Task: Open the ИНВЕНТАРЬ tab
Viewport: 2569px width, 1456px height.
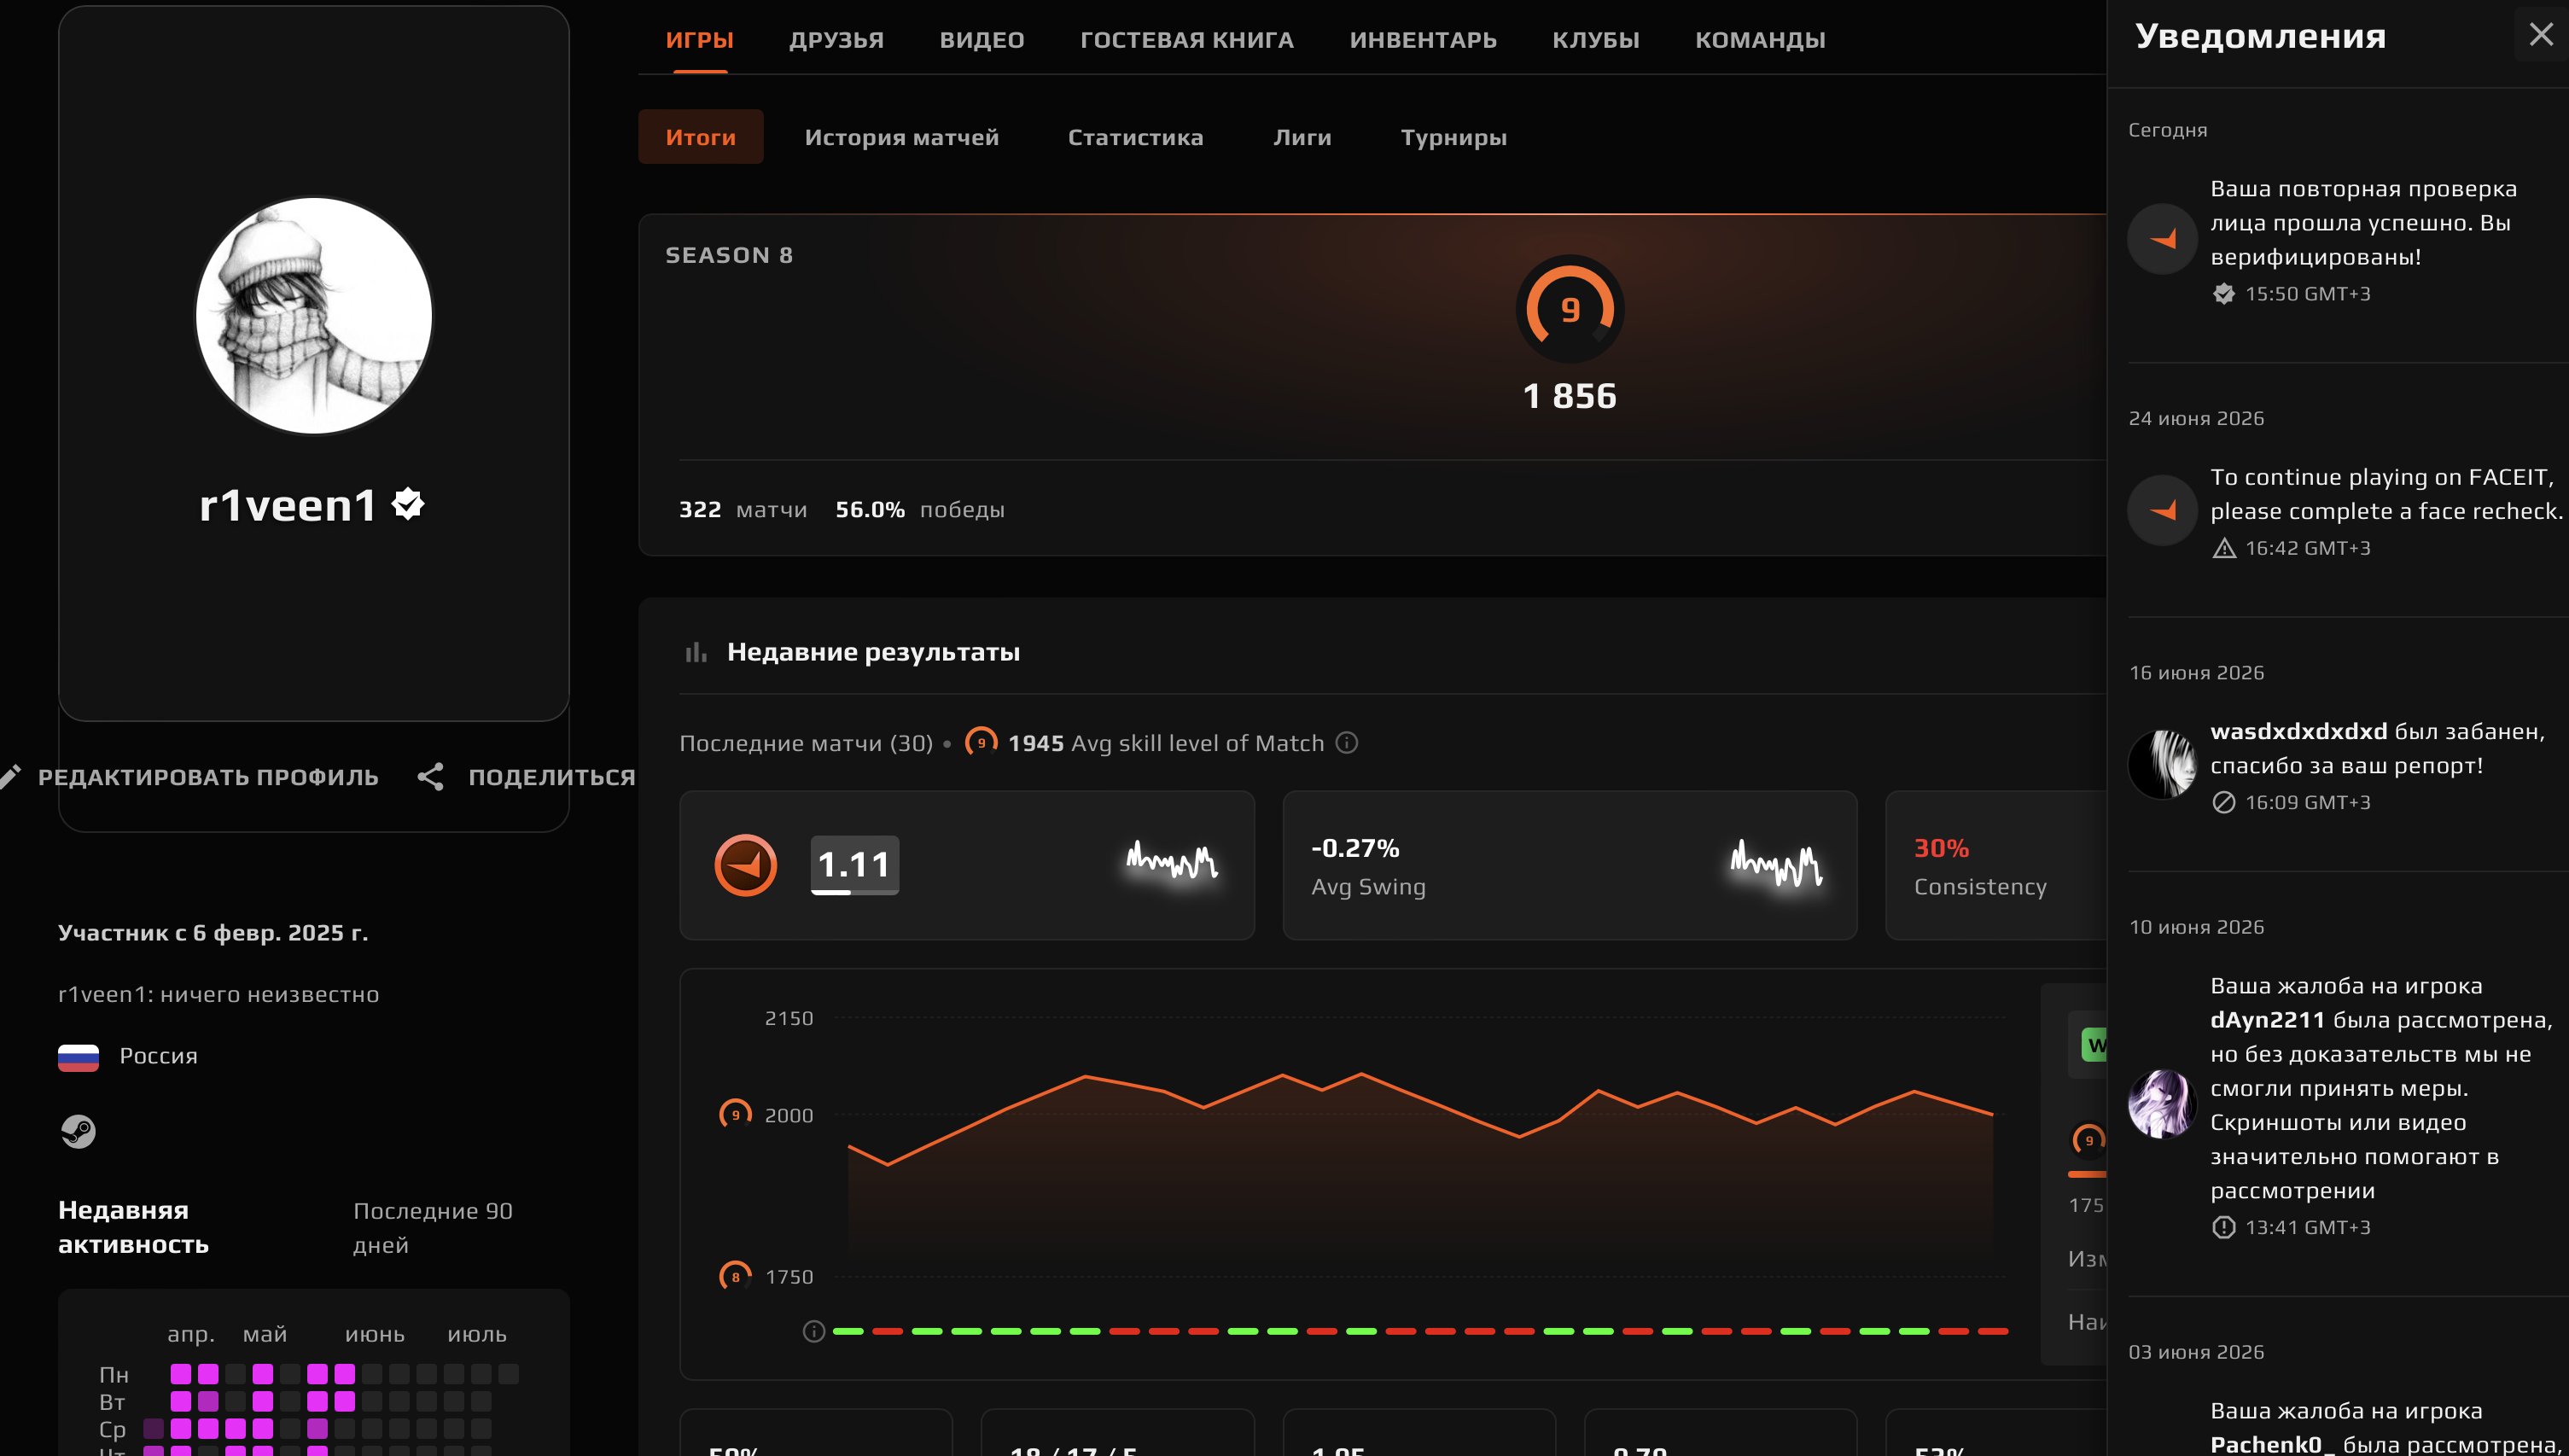Action: 1422,40
